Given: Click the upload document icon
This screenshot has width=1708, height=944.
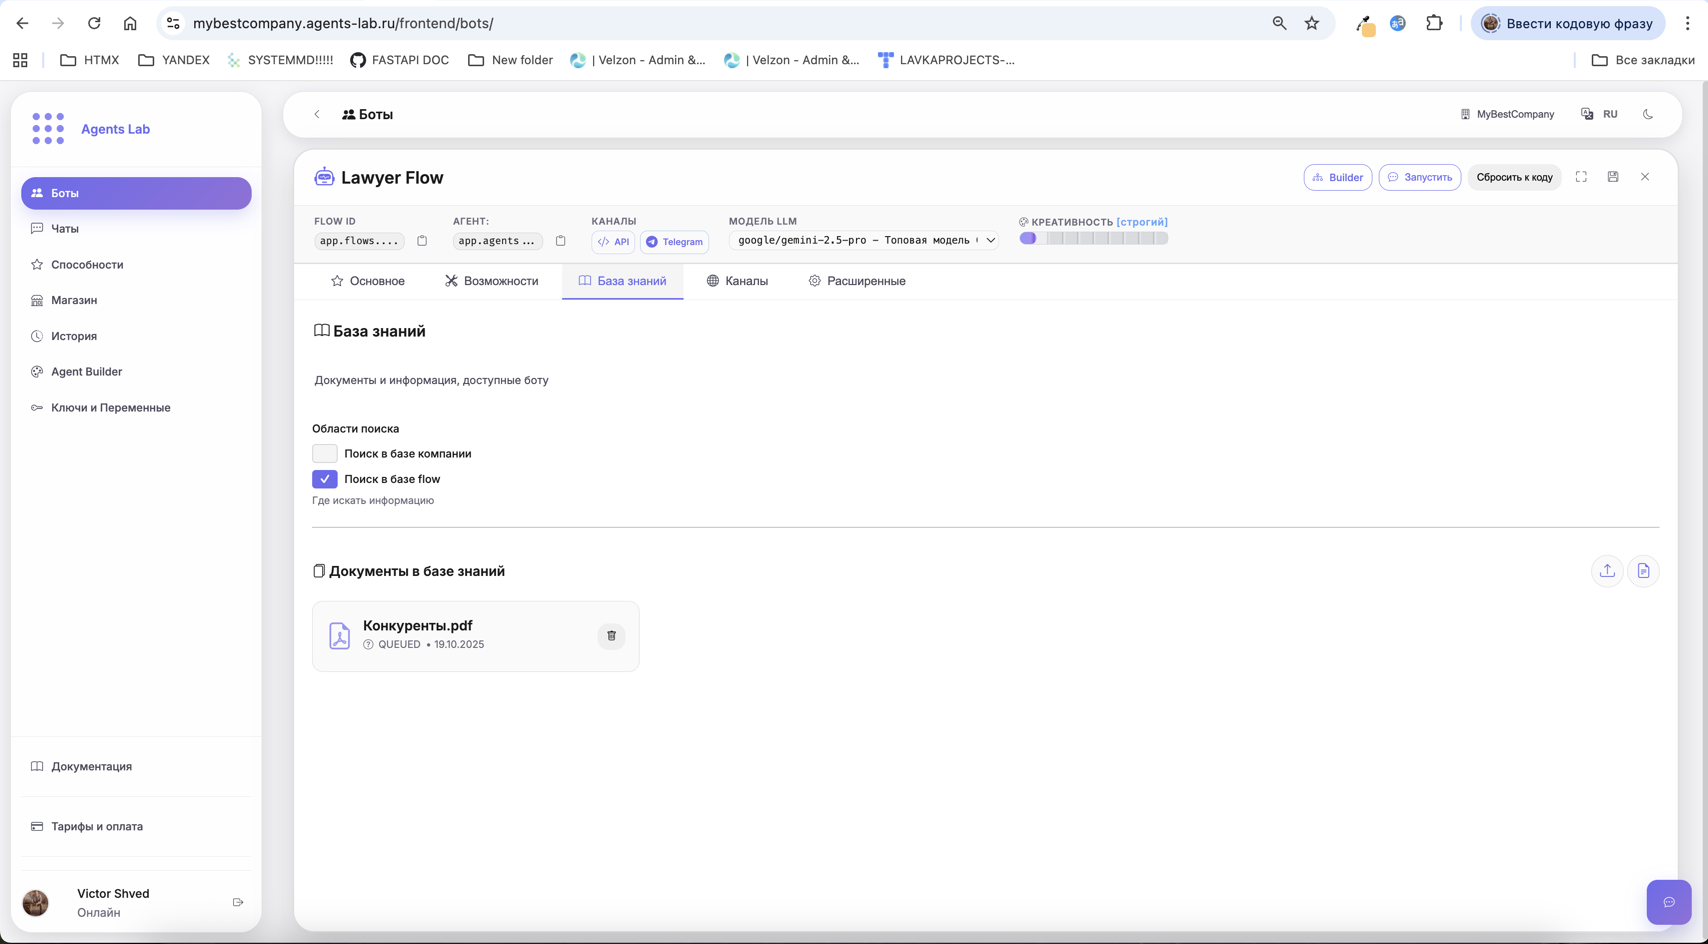Looking at the screenshot, I should pyautogui.click(x=1607, y=571).
